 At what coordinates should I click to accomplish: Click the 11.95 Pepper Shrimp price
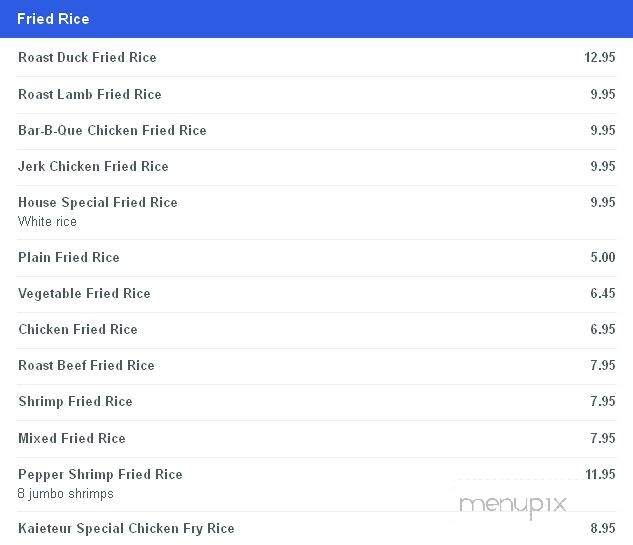click(600, 474)
